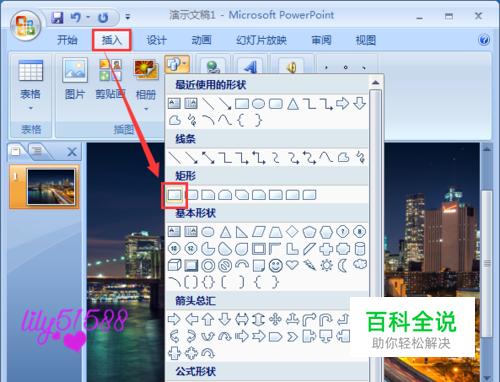Screen dimensions: 500x382
Task: Click the hyperlink globe icon
Action: tap(213, 67)
